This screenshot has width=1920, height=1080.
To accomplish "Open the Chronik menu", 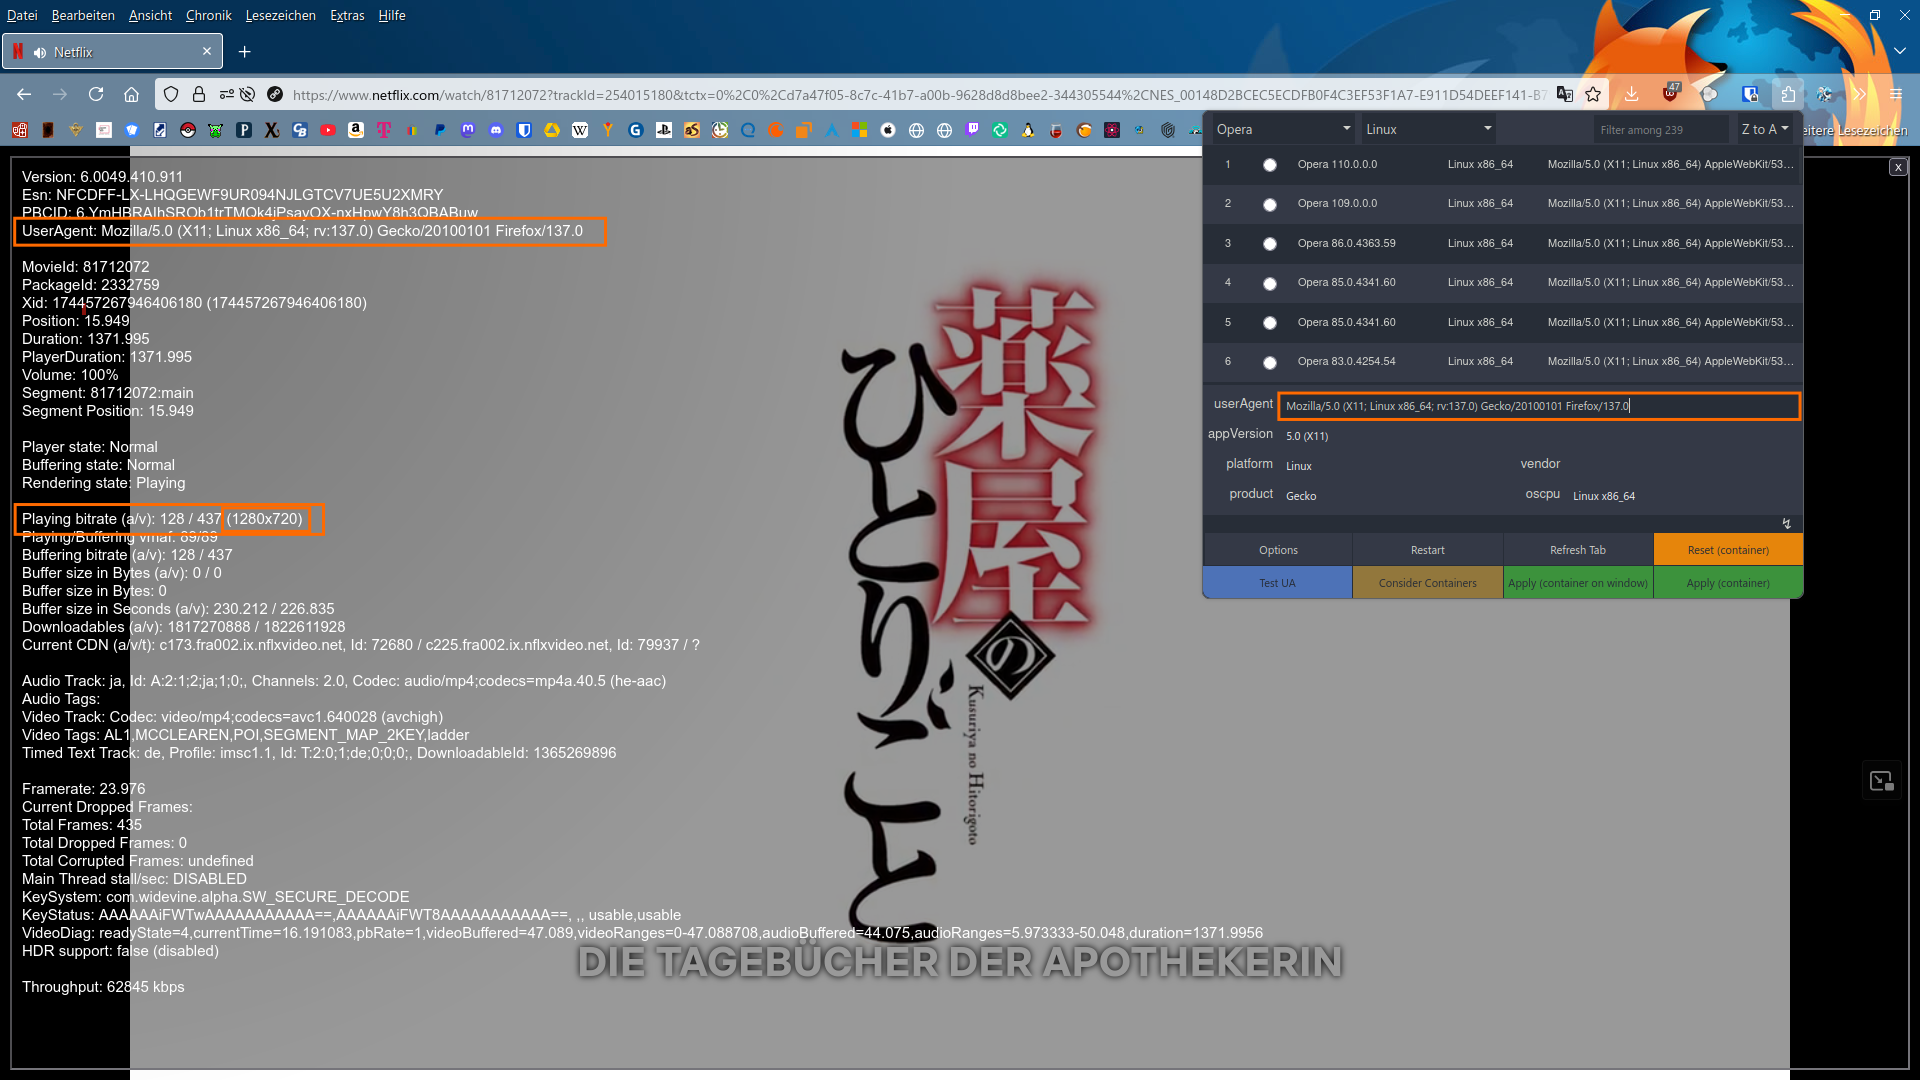I will (x=208, y=15).
